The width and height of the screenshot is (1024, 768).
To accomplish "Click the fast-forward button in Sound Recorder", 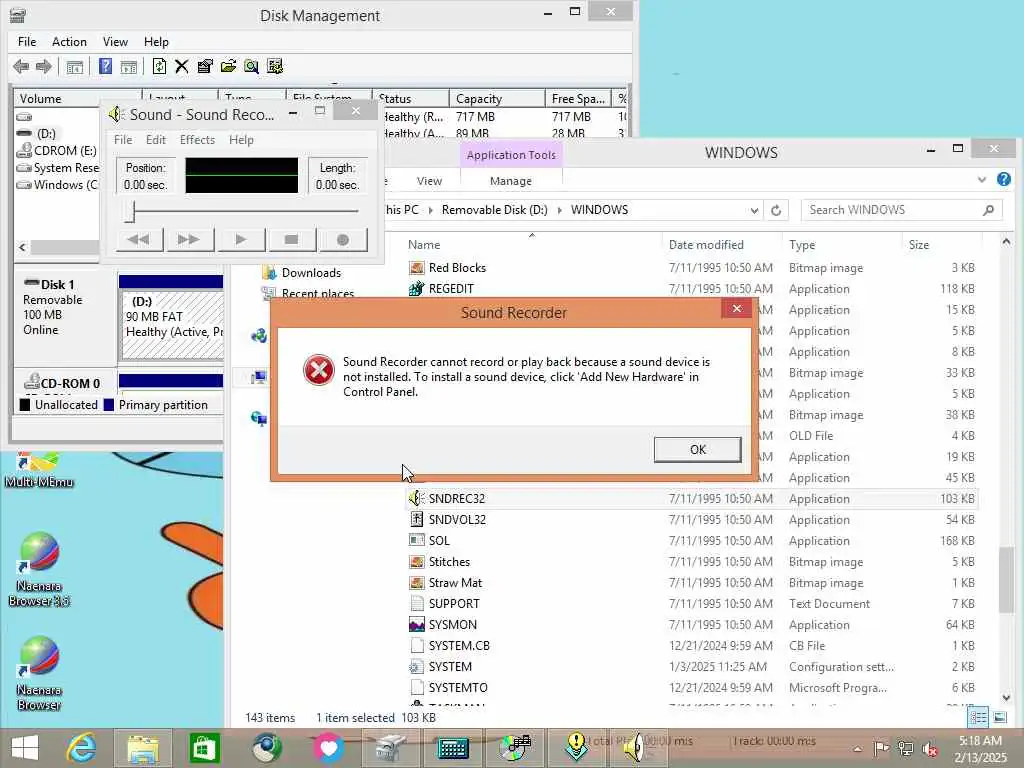I will pos(189,240).
